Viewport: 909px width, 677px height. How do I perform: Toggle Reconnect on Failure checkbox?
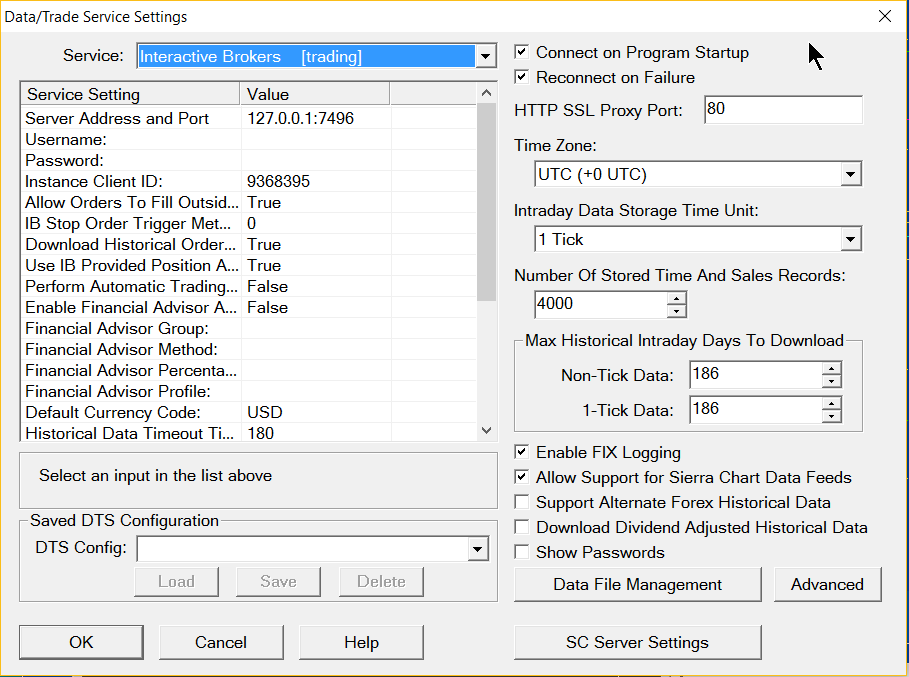pyautogui.click(x=522, y=77)
